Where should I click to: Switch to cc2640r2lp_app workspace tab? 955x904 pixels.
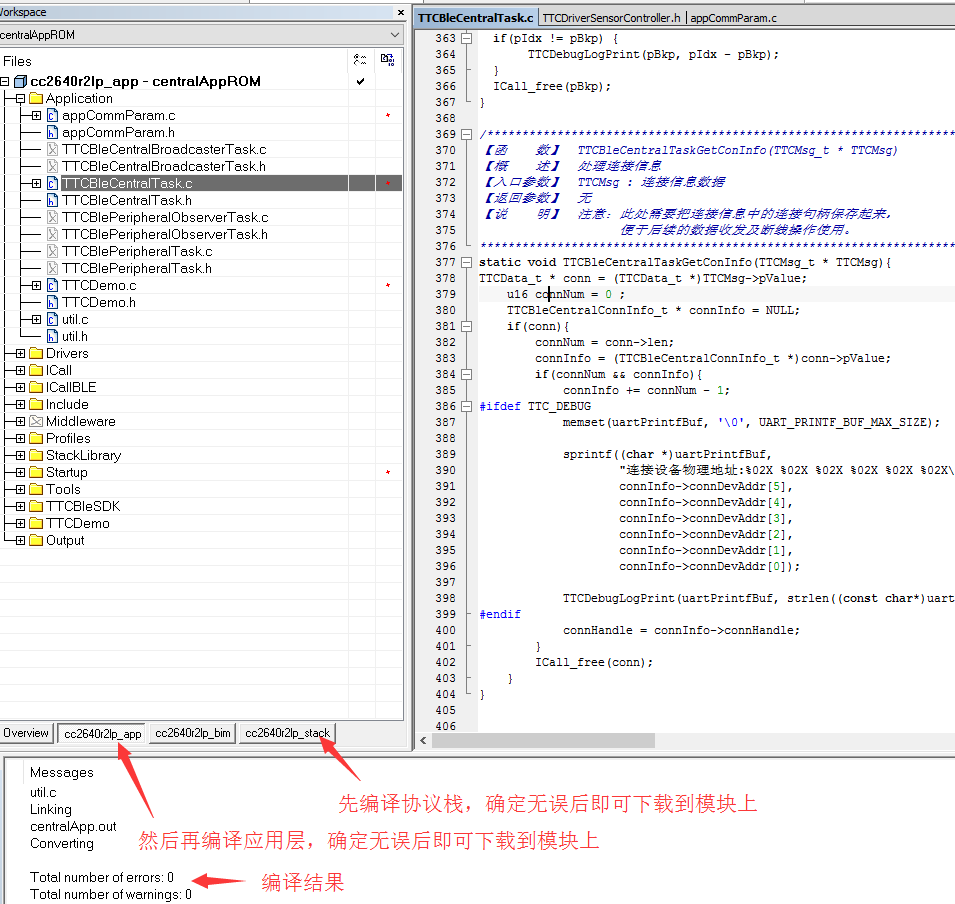[x=102, y=733]
